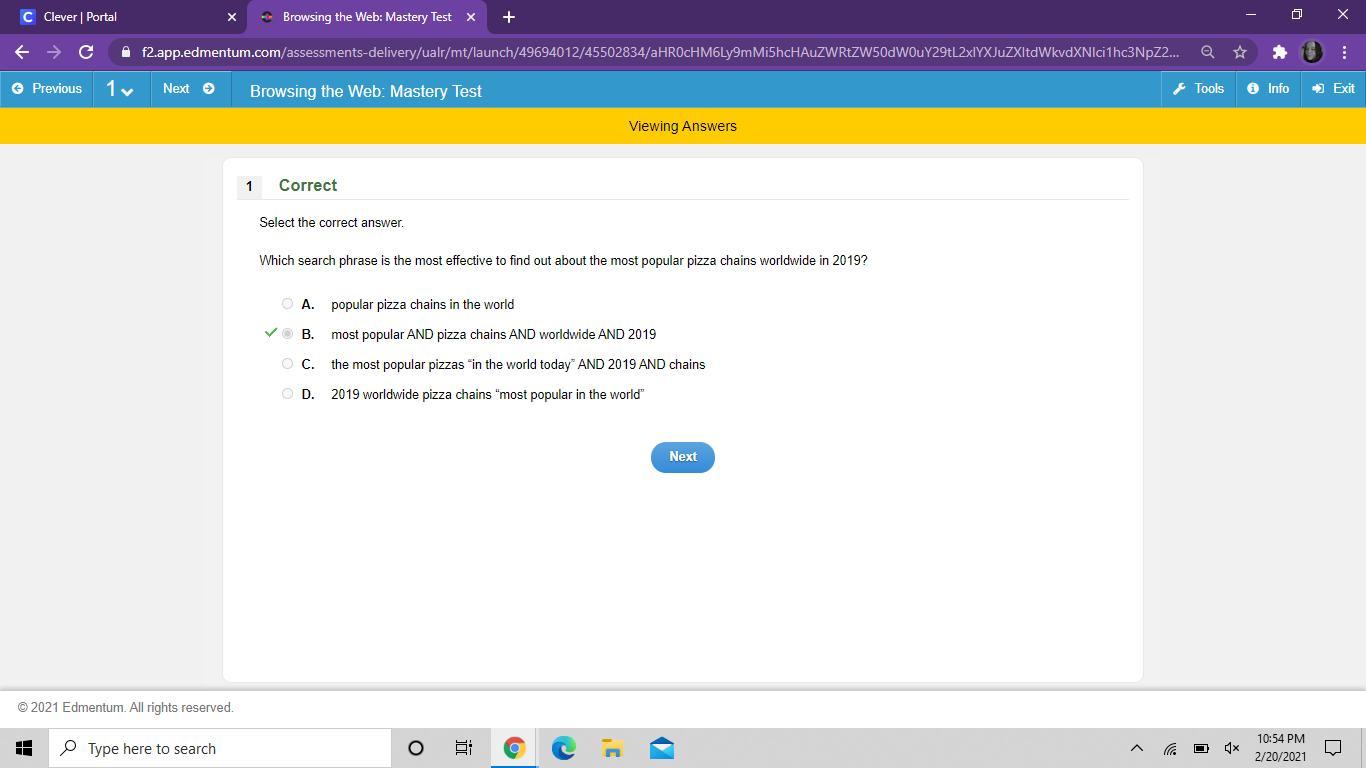Click answer text "most popular AND pizza chains AND worldwide AND 2019"
The image size is (1366, 768).
[494, 334]
